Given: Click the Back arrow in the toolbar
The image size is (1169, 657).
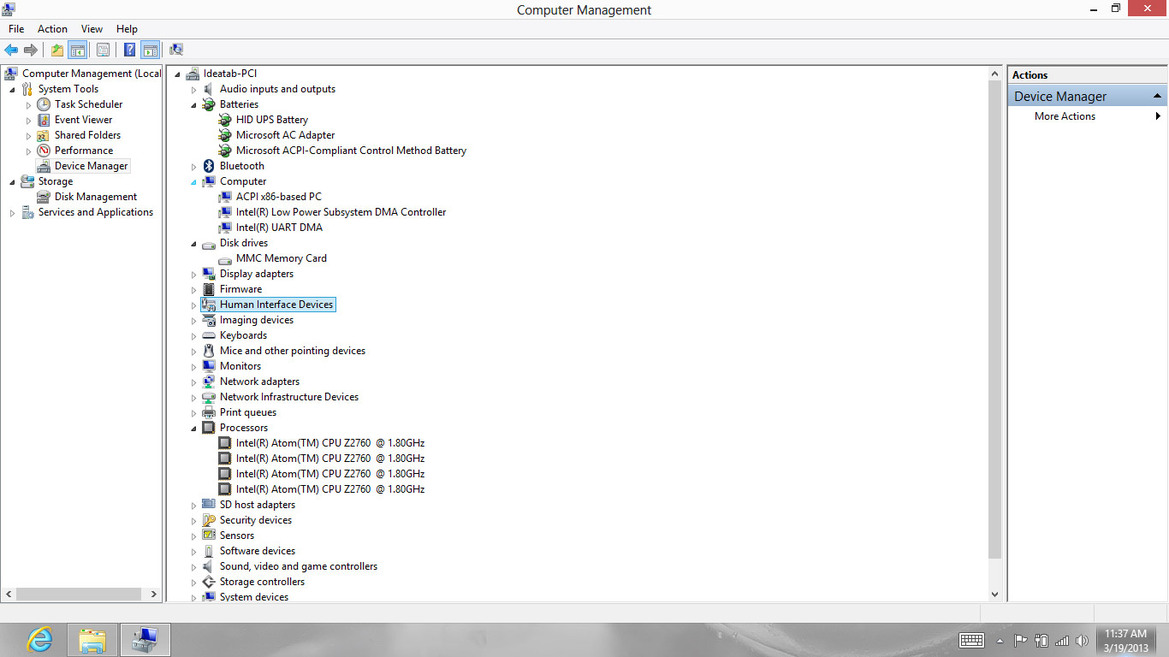Looking at the screenshot, I should pos(11,50).
